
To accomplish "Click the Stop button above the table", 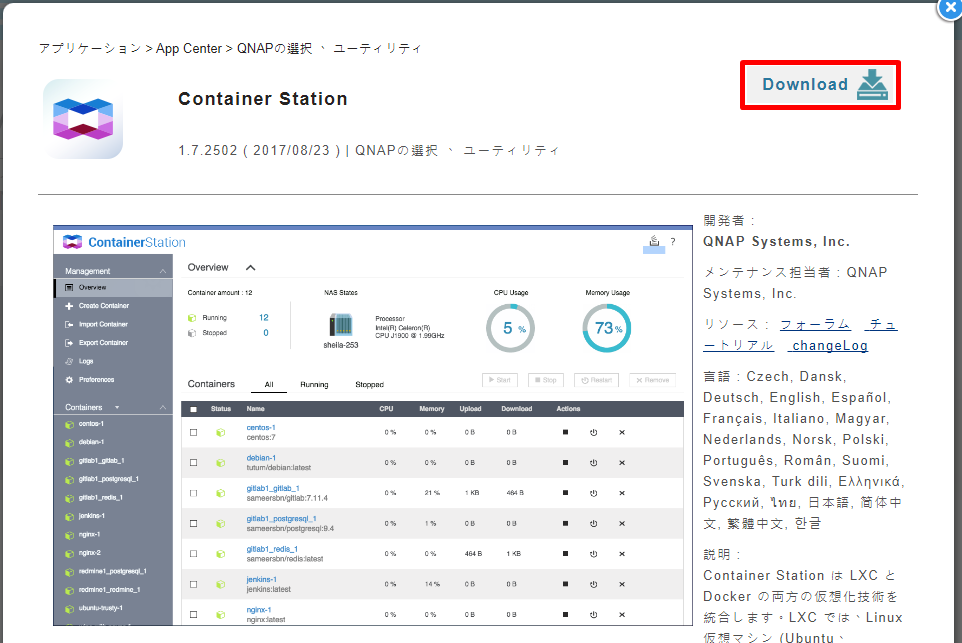I will coord(545,380).
